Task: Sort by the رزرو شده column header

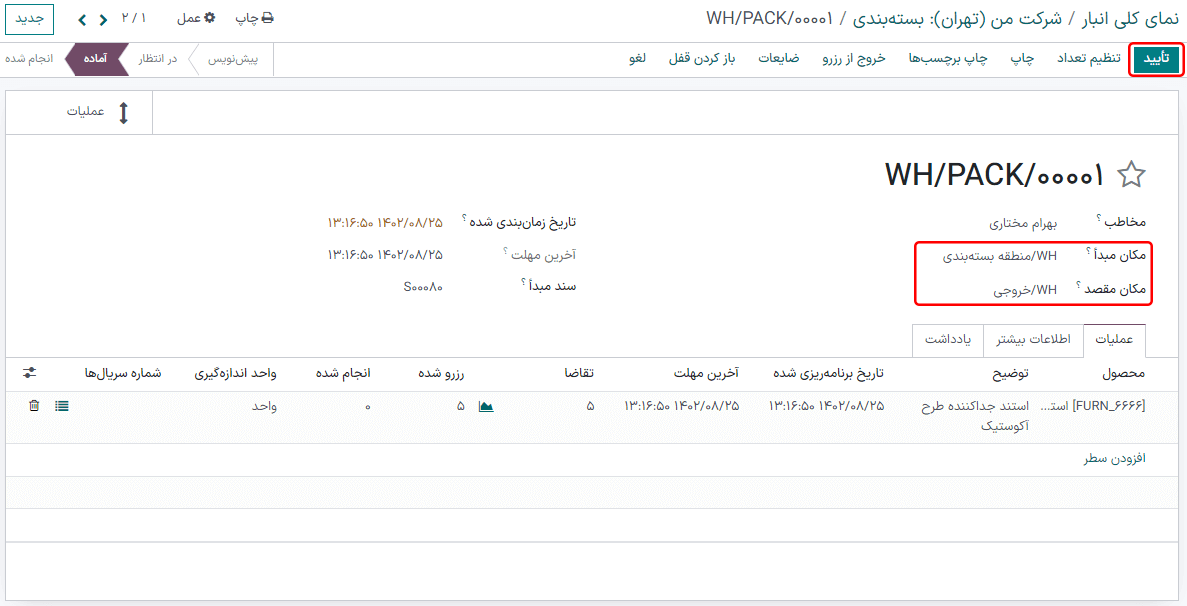Action: pyautogui.click(x=441, y=373)
